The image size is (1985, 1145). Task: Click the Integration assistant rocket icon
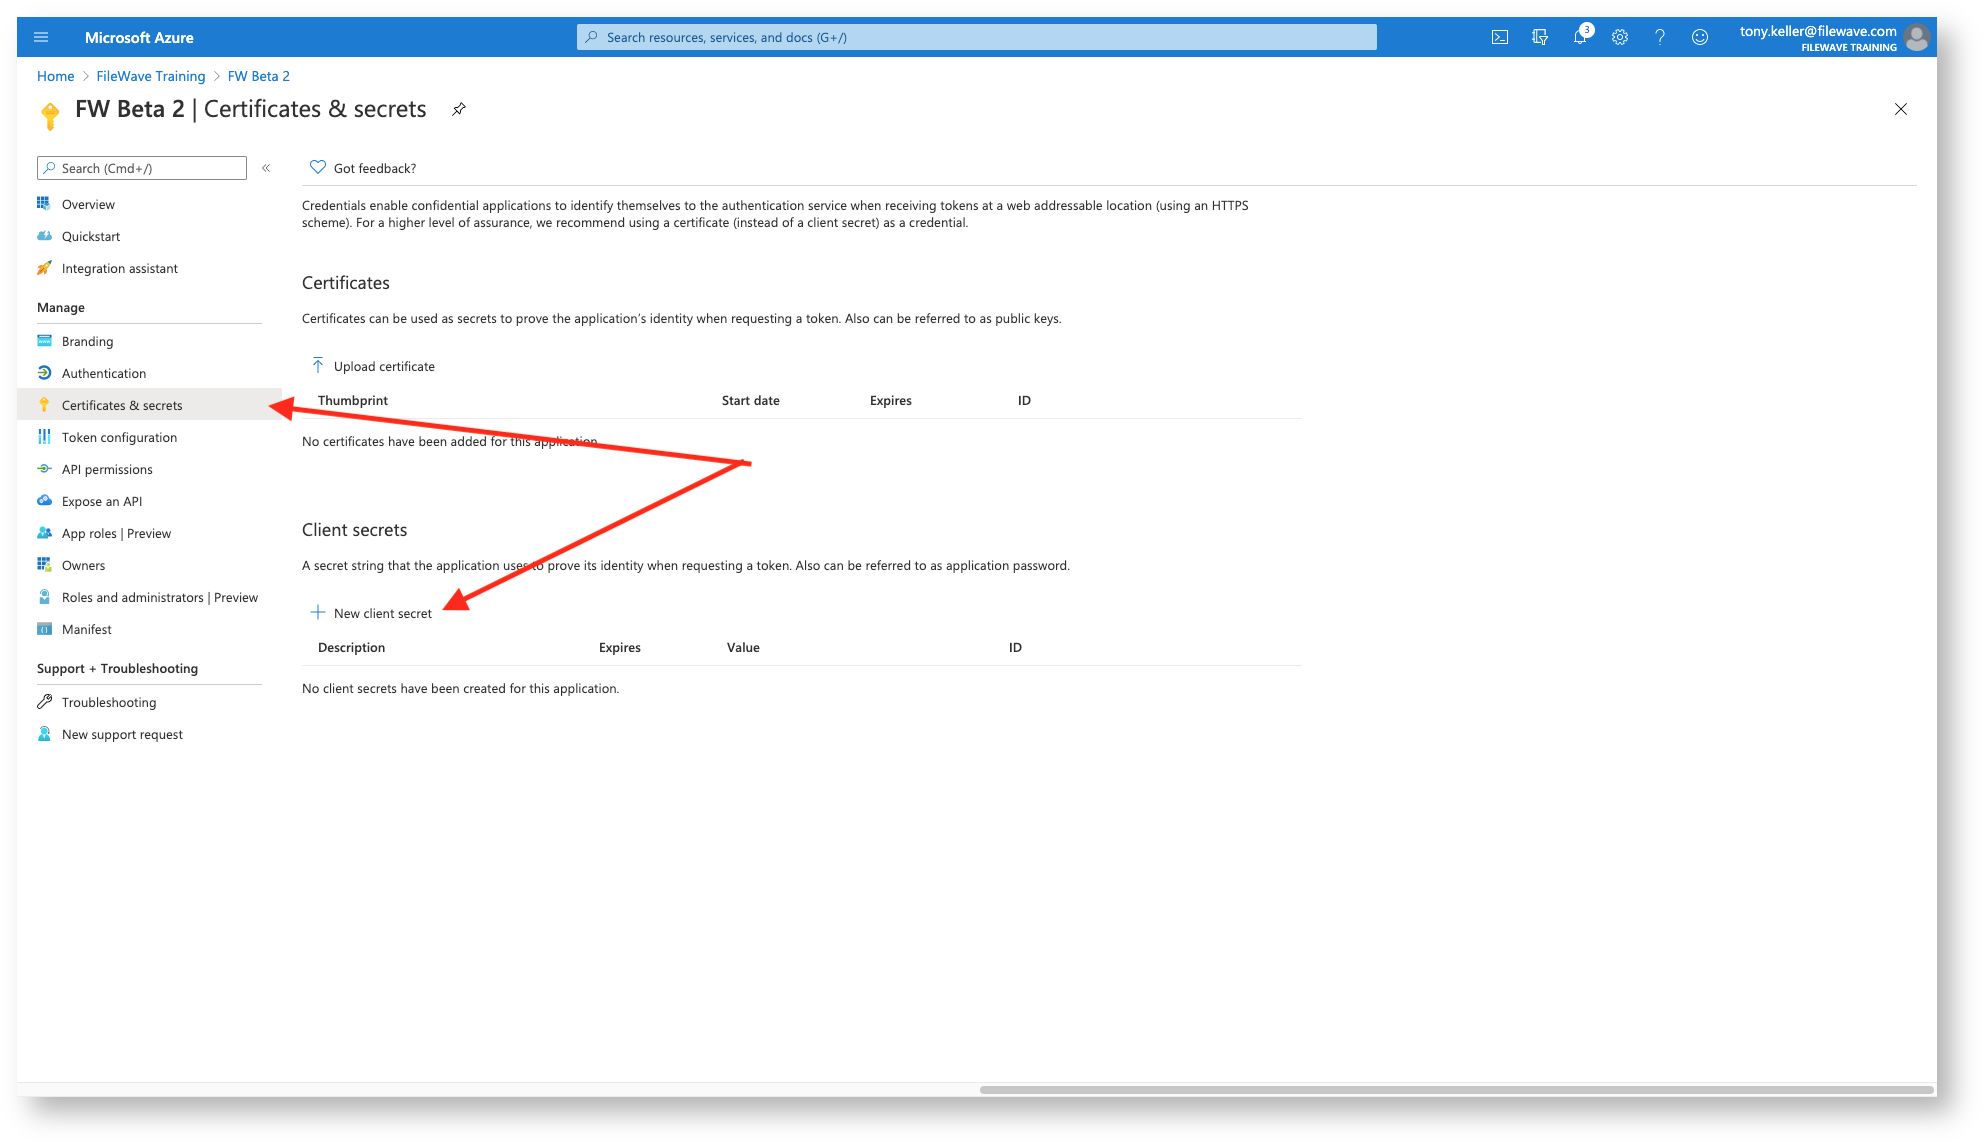44,267
